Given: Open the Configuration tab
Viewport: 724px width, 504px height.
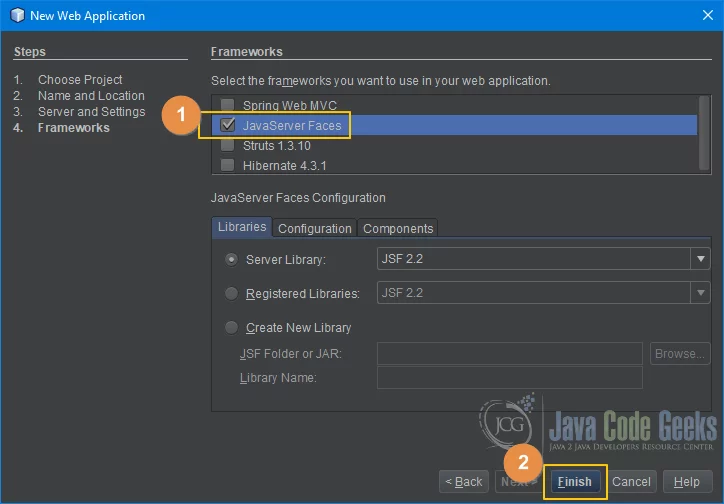Looking at the screenshot, I should pyautogui.click(x=314, y=228).
